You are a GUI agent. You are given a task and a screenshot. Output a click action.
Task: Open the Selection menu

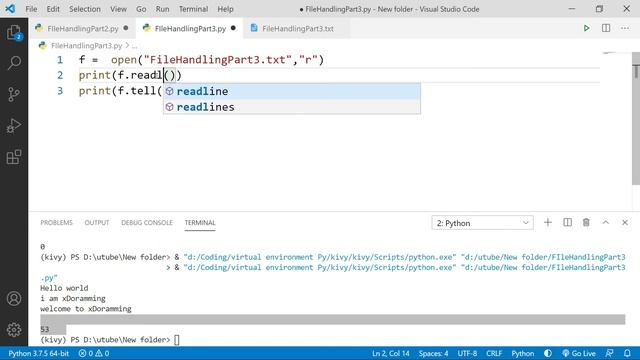tap(84, 9)
